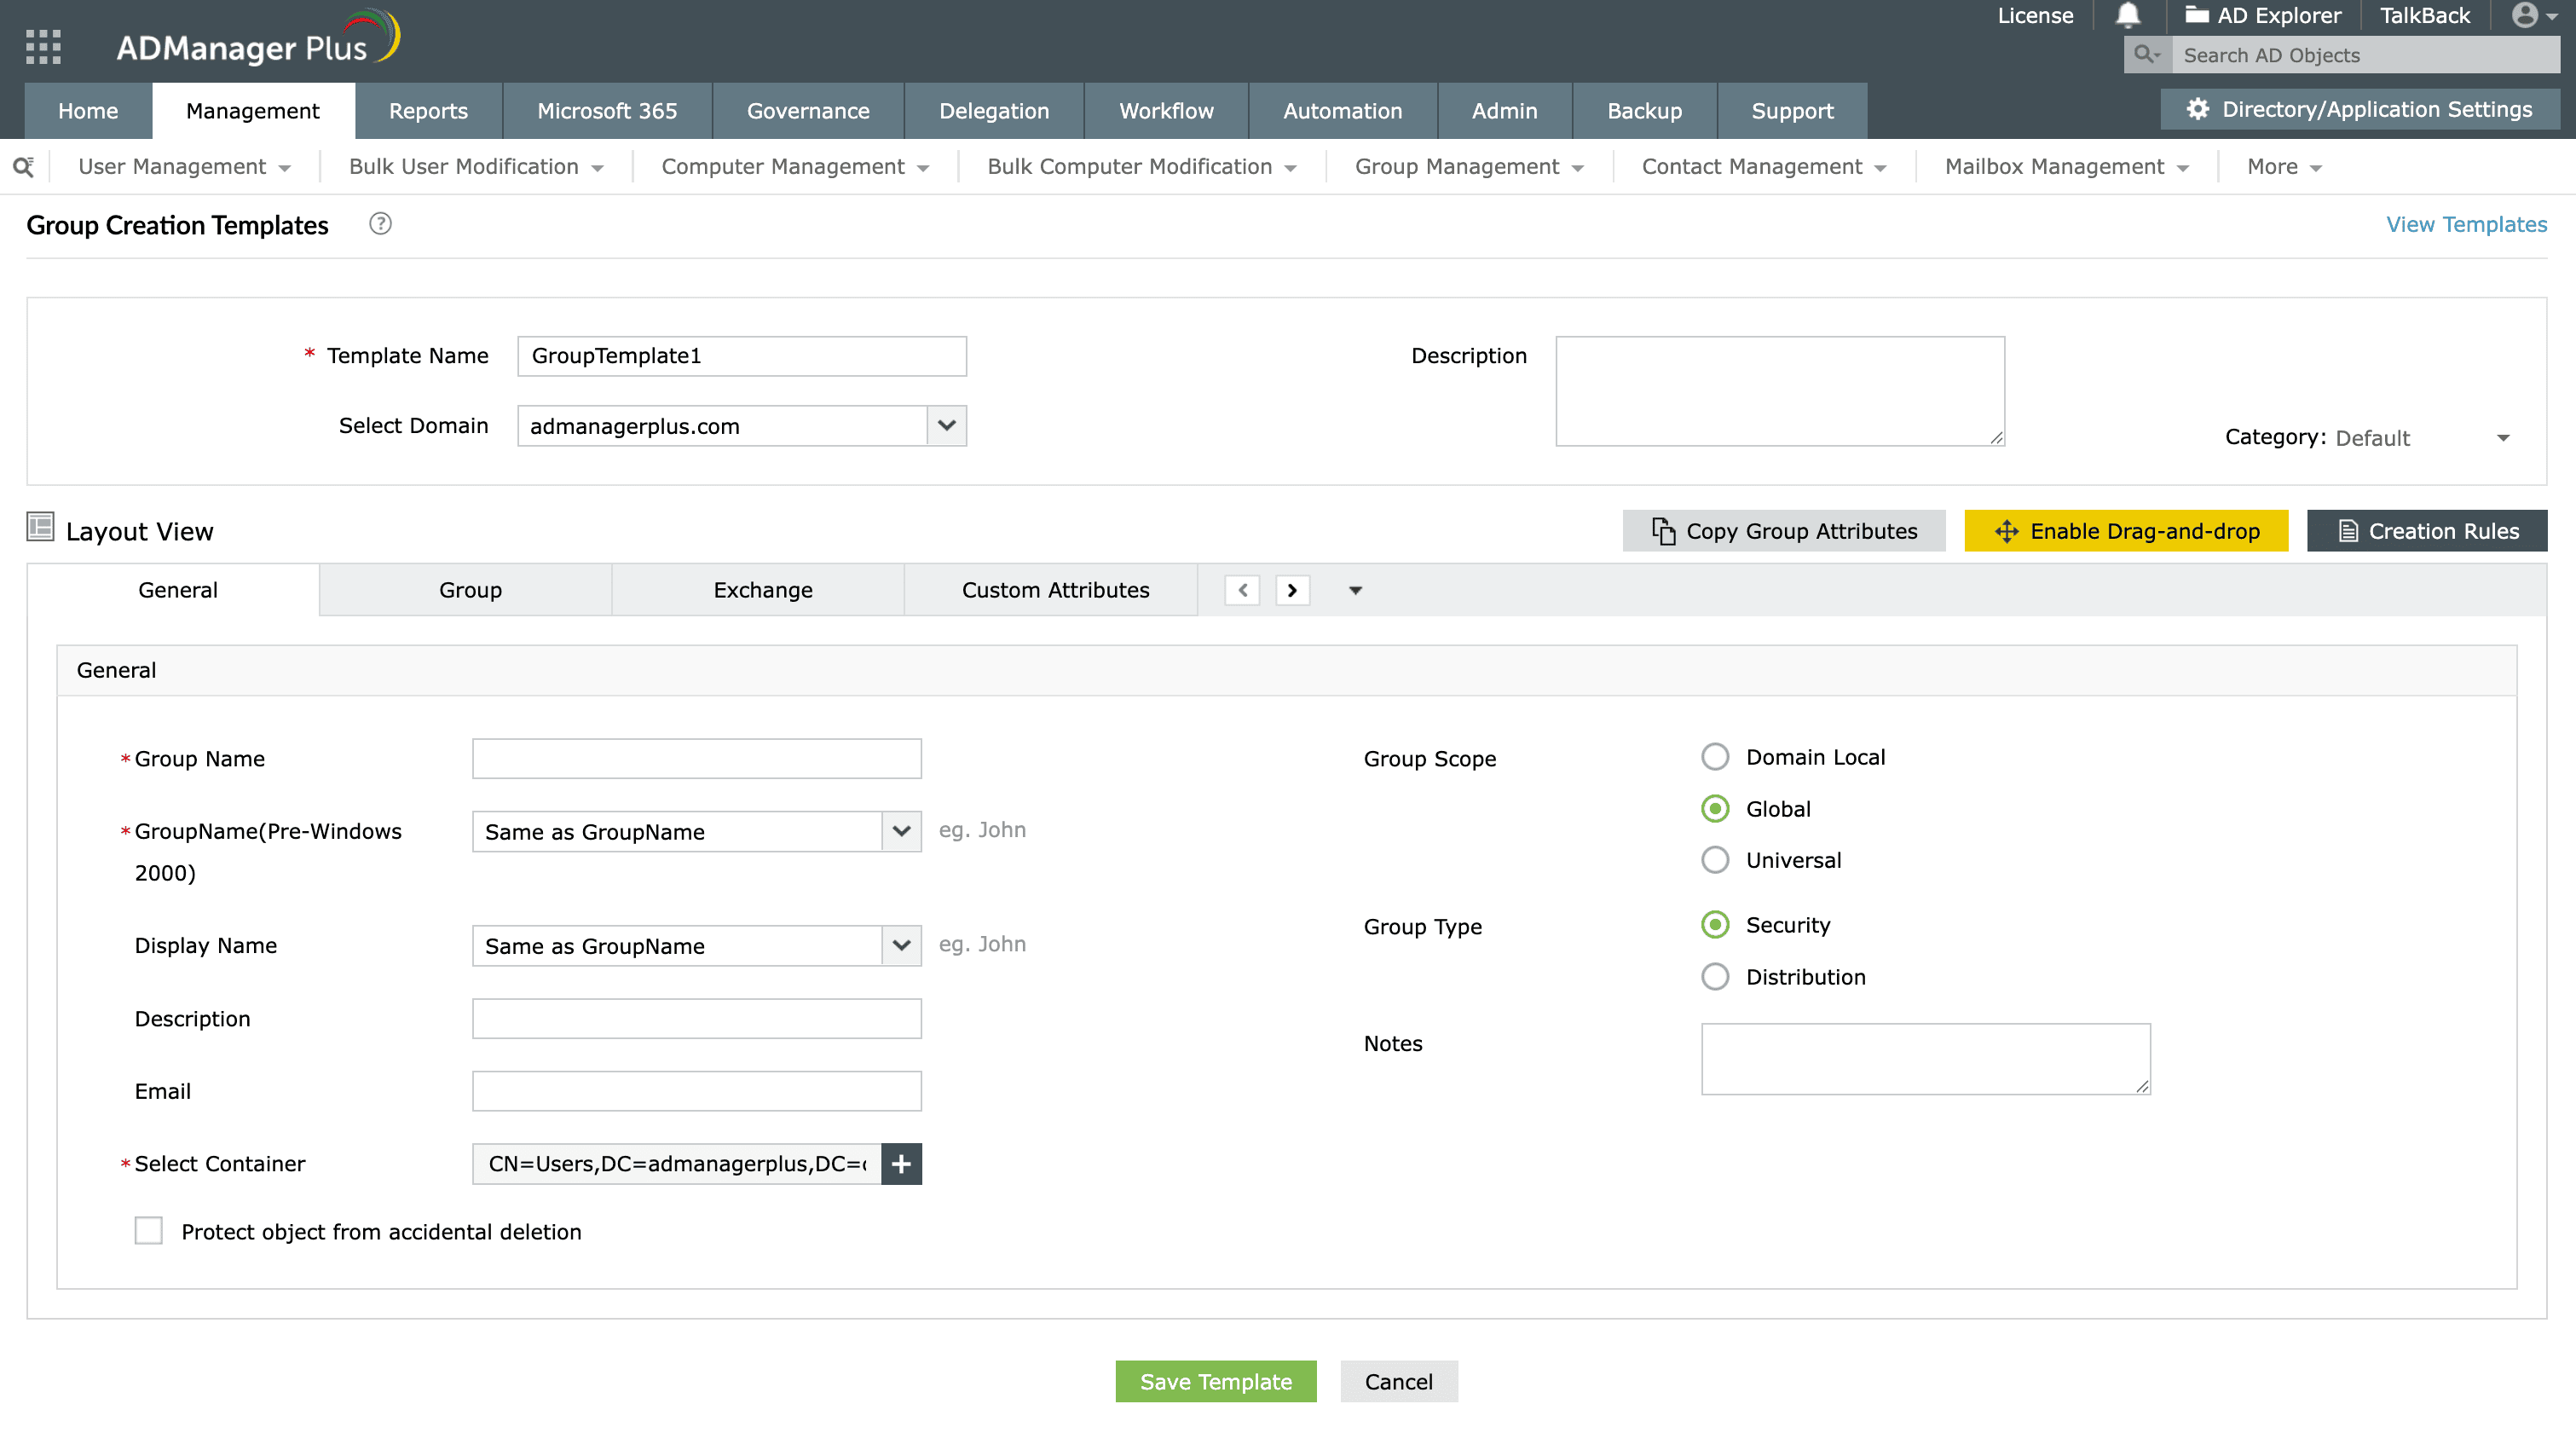The image size is (2576, 1456).
Task: Open the View Templates link
Action: [2466, 224]
